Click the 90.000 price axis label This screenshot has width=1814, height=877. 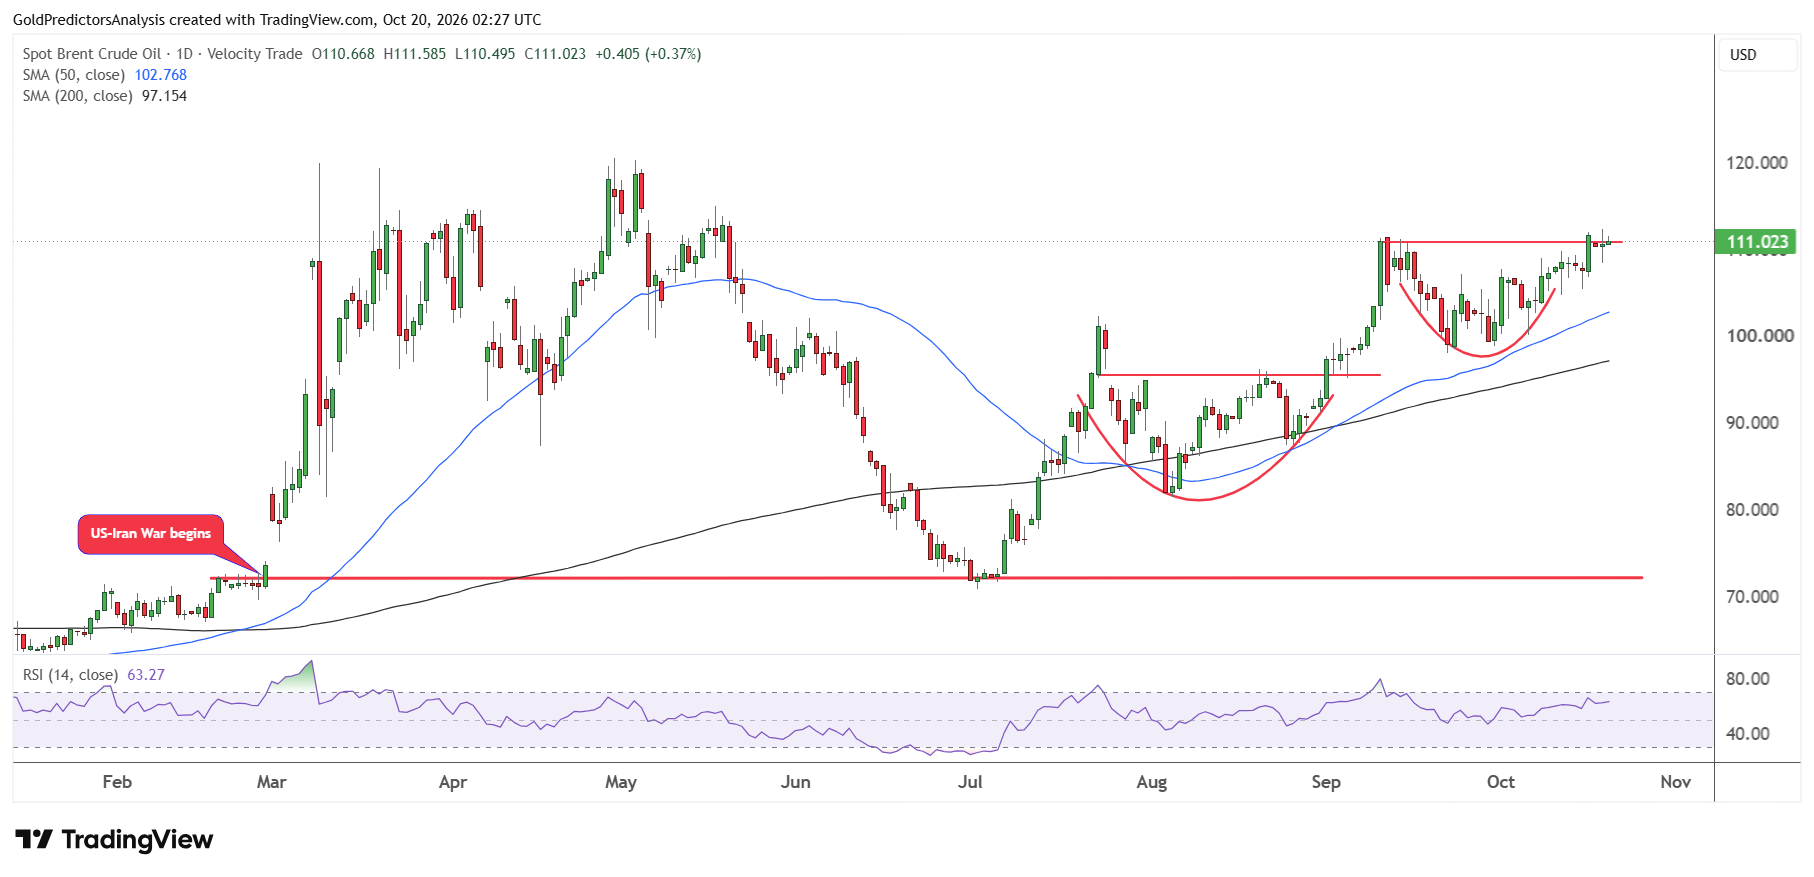(1753, 423)
